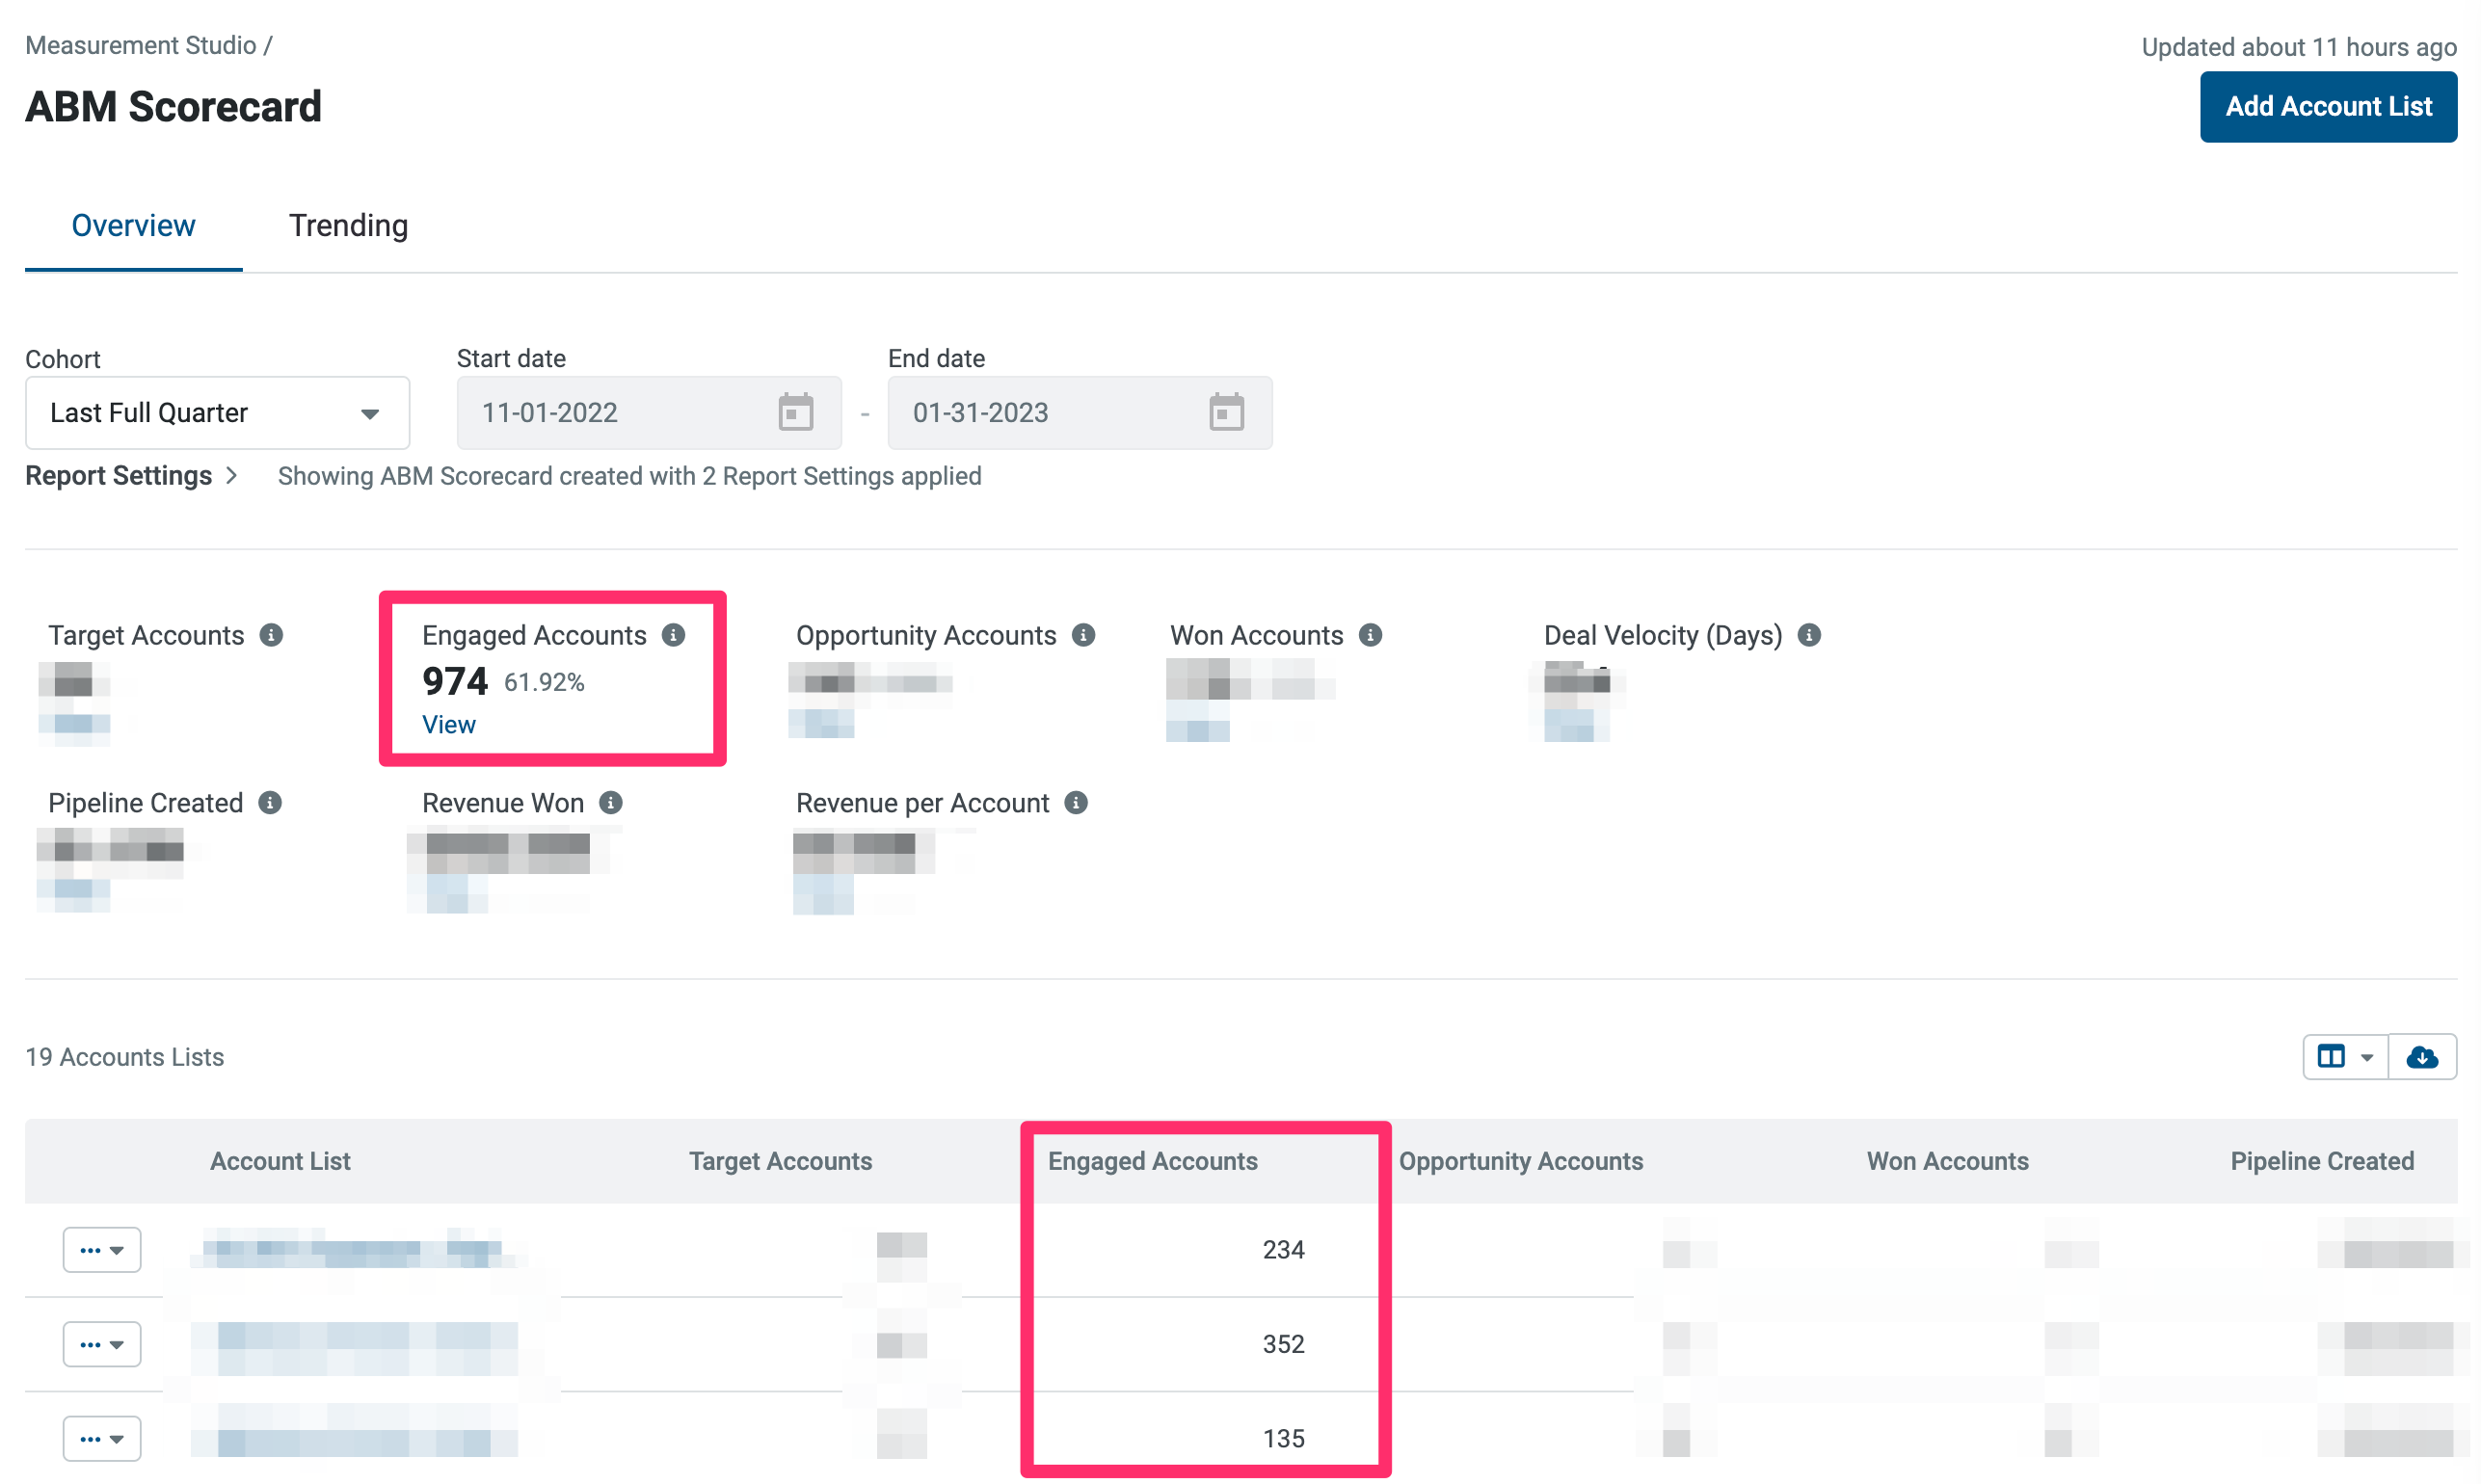This screenshot has width=2481, height=1484.
Task: Sort by Won Accounts column header
Action: click(x=1947, y=1161)
